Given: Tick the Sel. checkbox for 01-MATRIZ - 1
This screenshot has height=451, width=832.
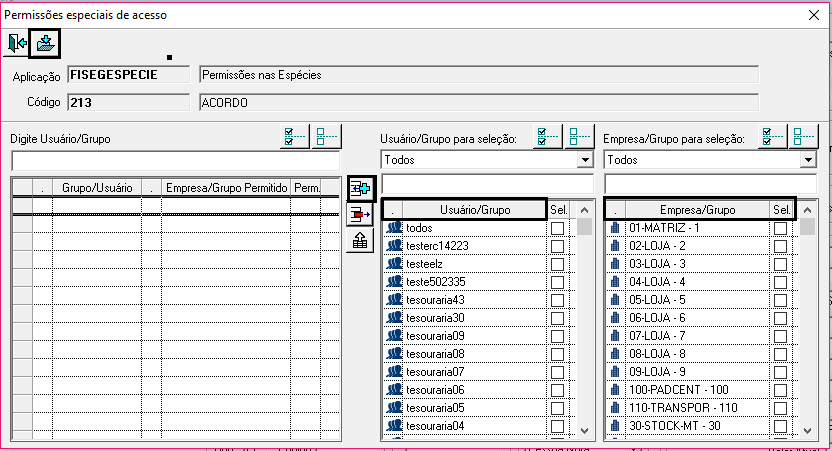Looking at the screenshot, I should tap(780, 228).
